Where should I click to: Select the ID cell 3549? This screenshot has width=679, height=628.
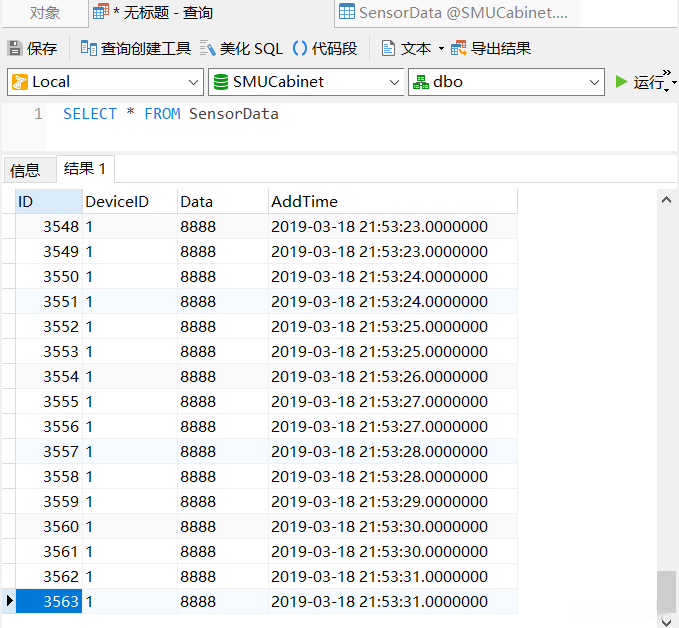[49, 252]
